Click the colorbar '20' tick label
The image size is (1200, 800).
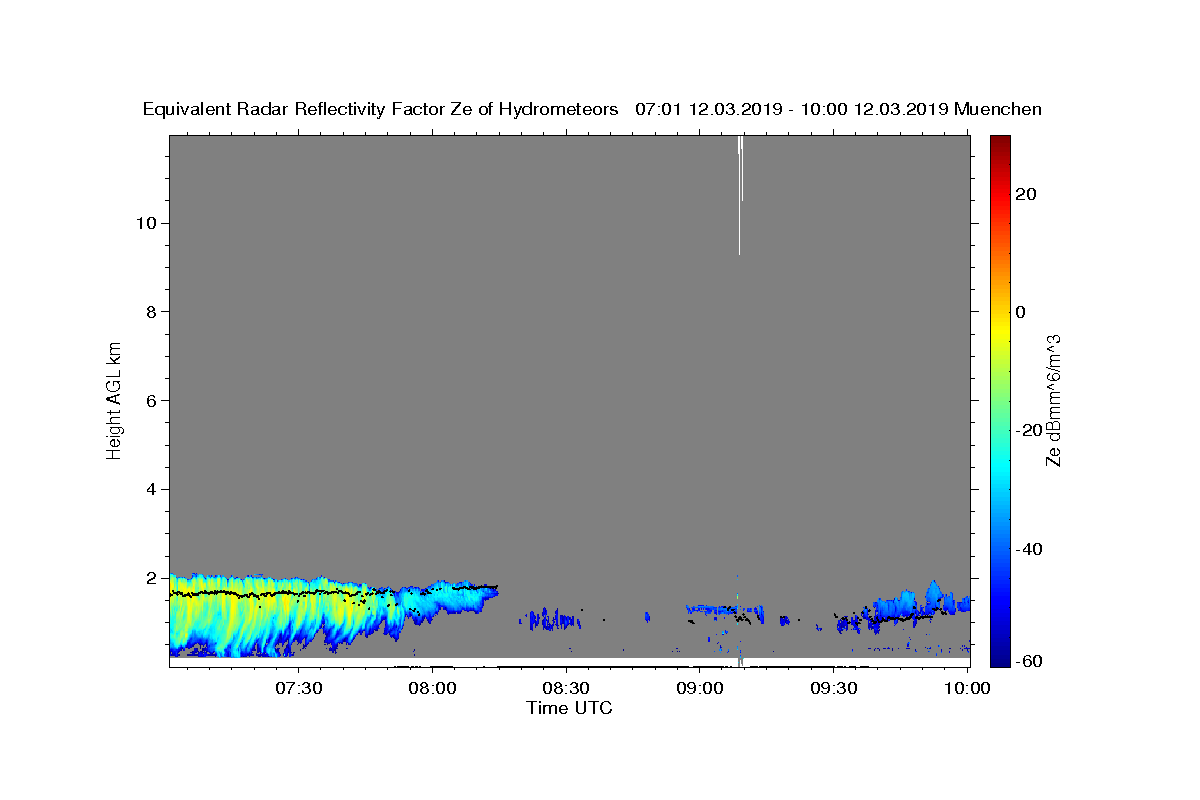pos(1026,194)
